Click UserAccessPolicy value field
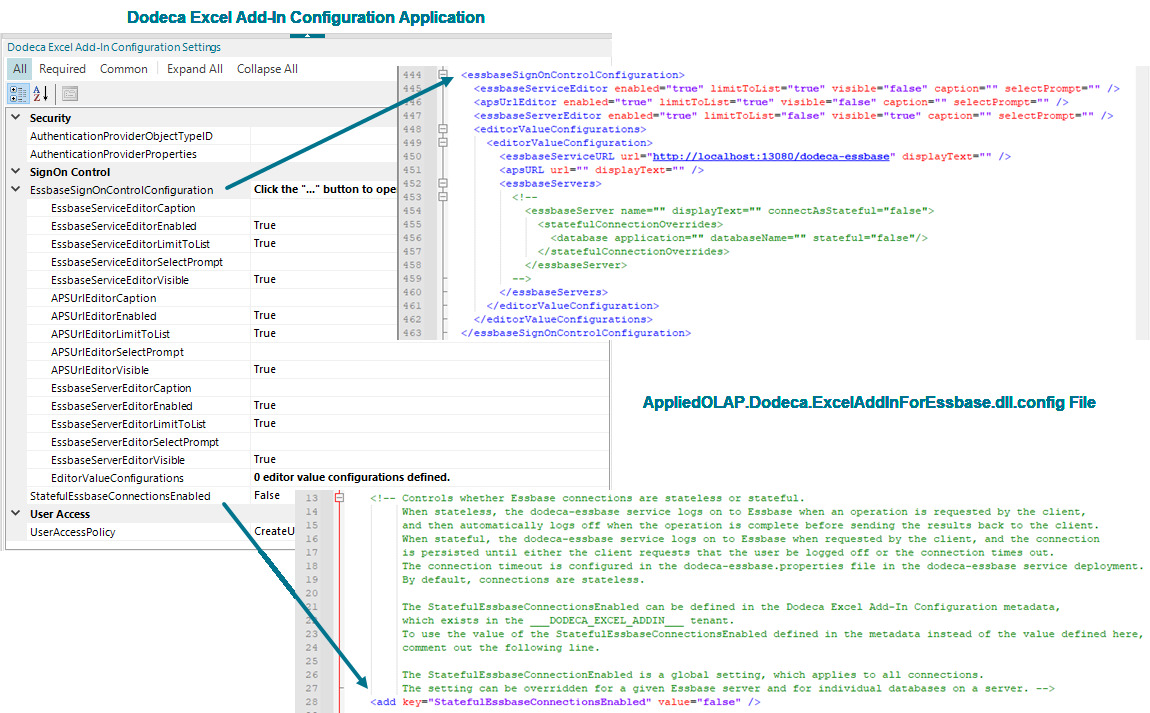 point(274,531)
